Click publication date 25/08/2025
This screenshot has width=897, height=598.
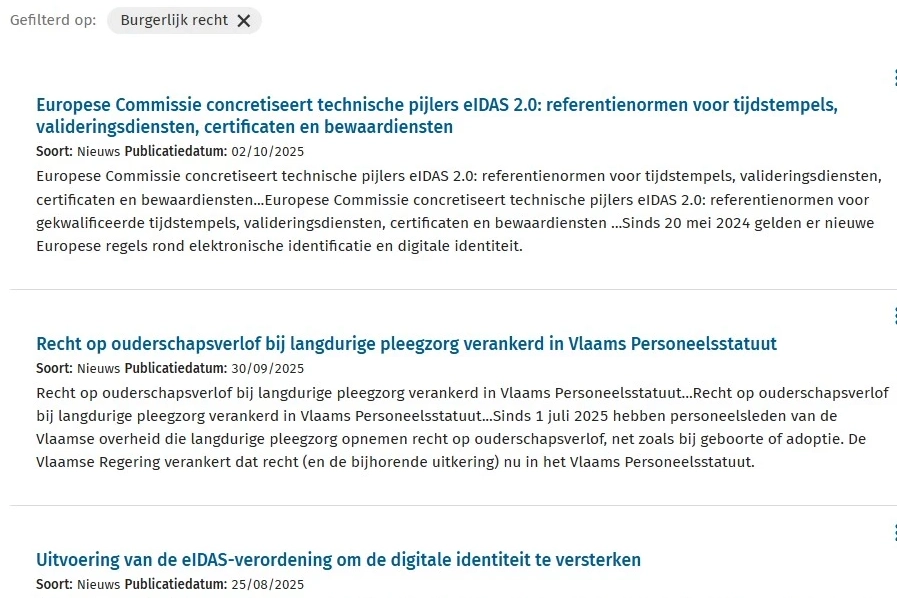pos(267,584)
